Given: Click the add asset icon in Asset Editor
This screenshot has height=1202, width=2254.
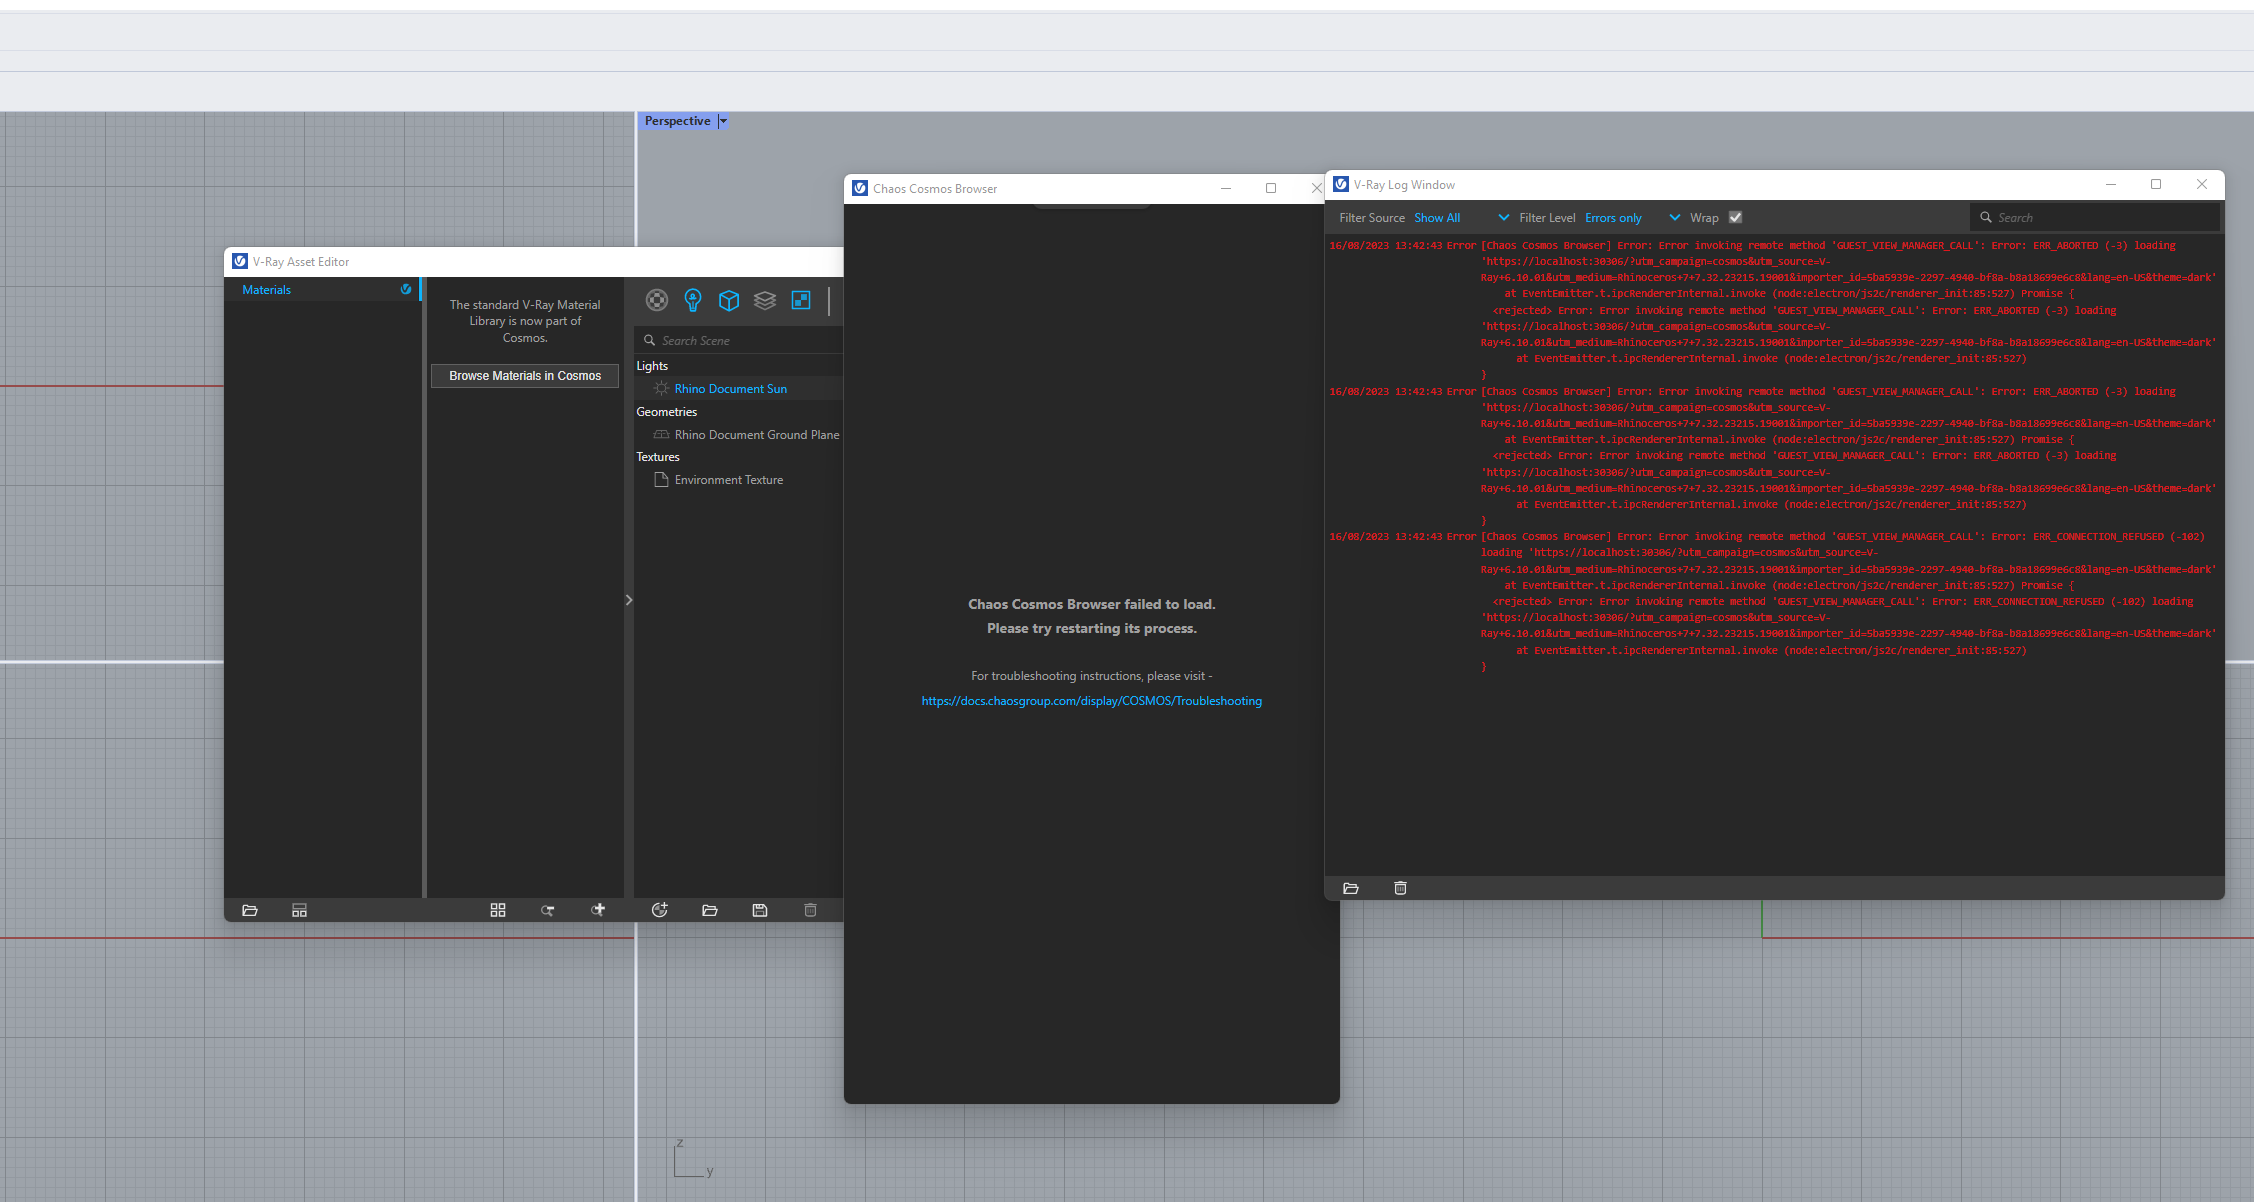Looking at the screenshot, I should click(659, 910).
